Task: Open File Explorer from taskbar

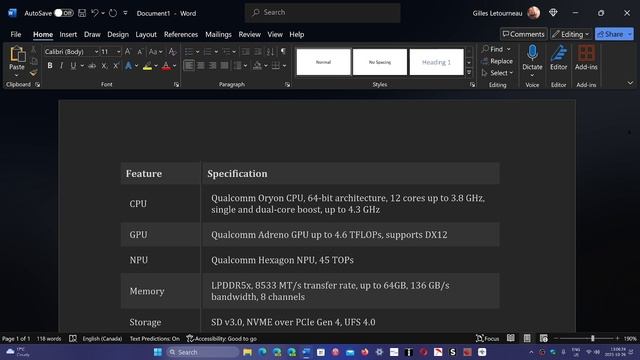Action: coord(247,352)
